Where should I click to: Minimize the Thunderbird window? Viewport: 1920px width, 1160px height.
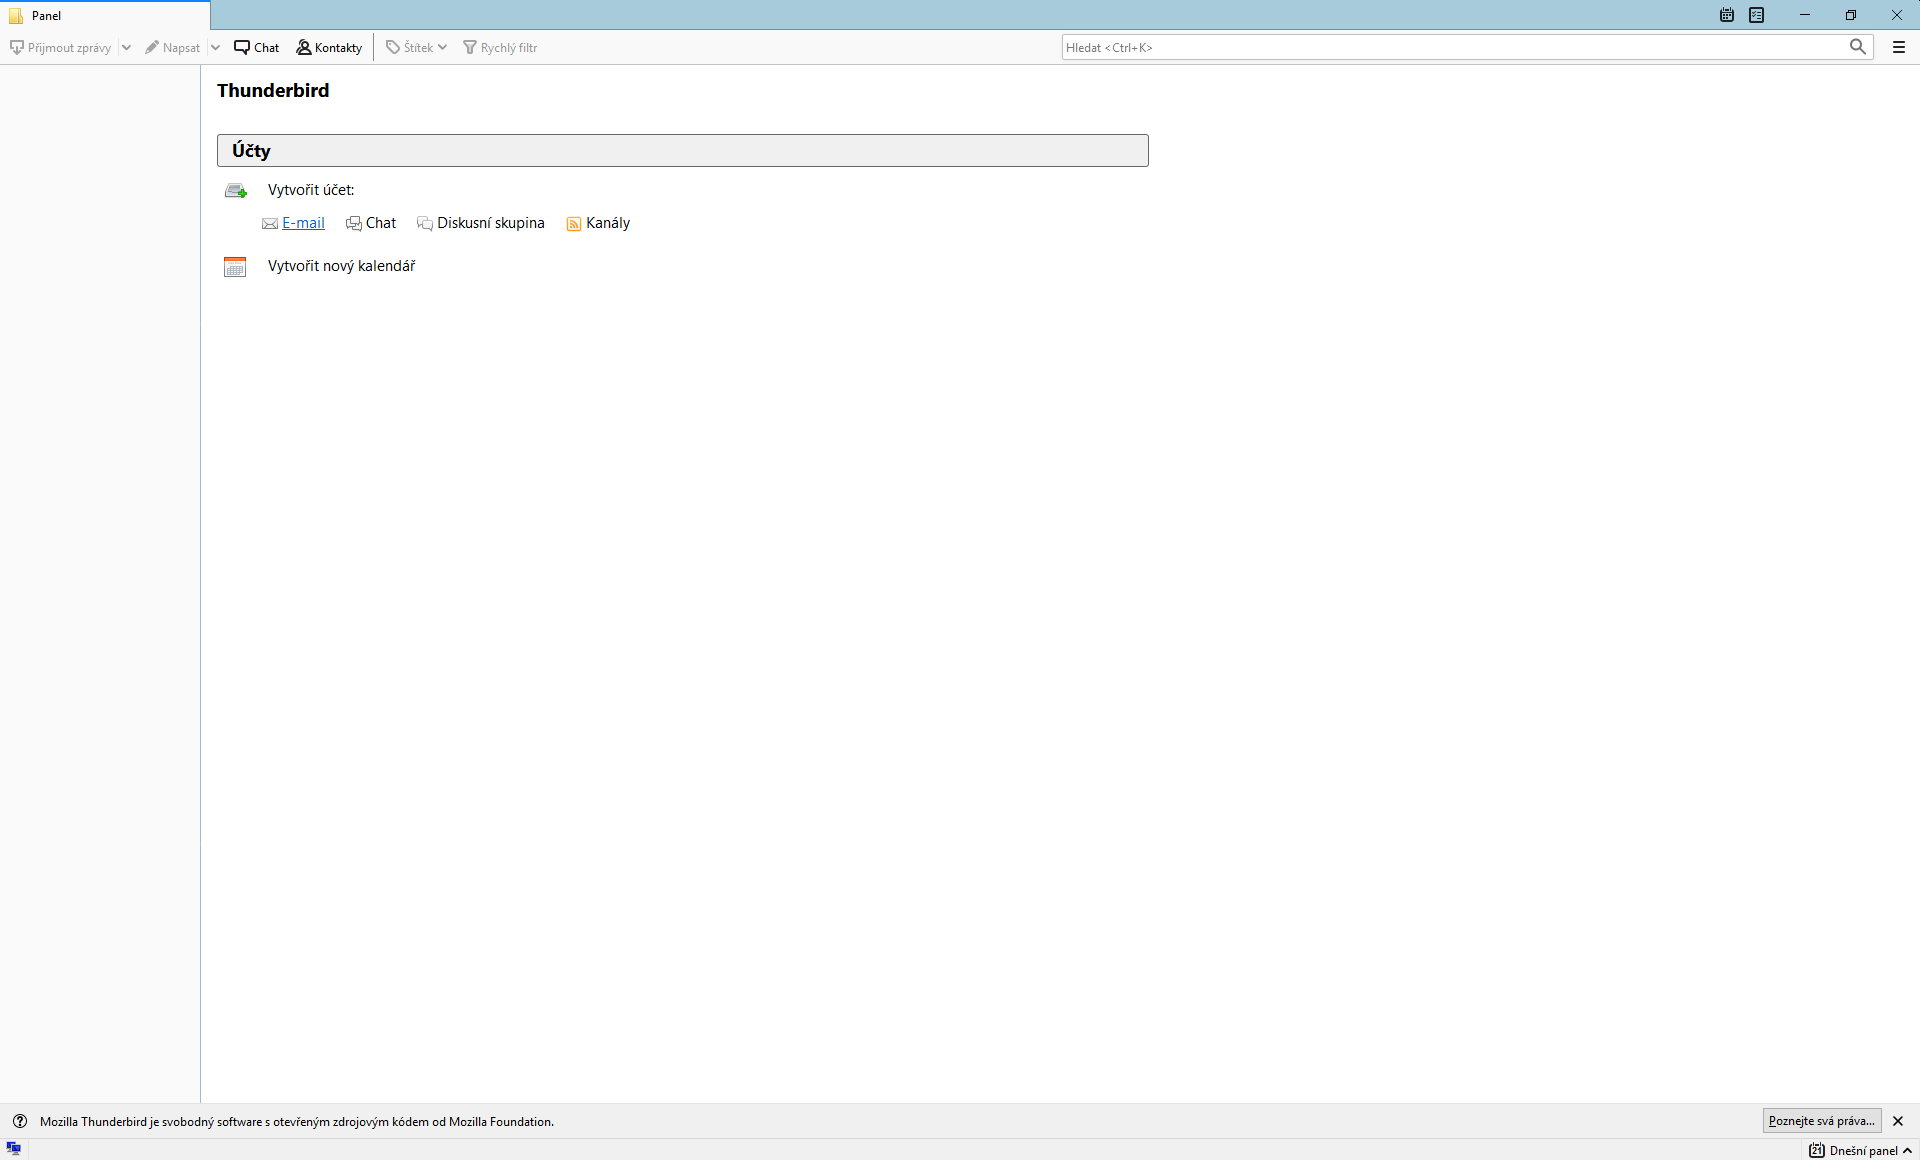pos(1805,15)
